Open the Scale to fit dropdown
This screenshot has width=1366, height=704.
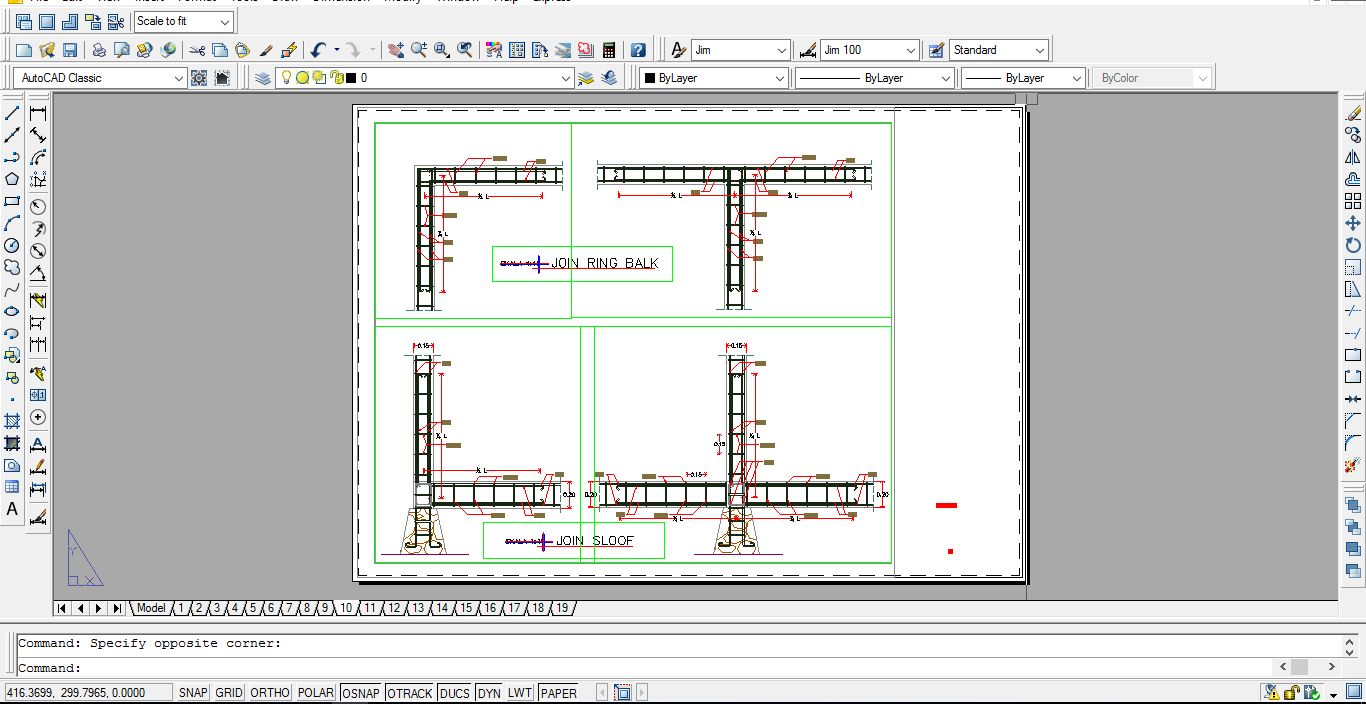[224, 21]
